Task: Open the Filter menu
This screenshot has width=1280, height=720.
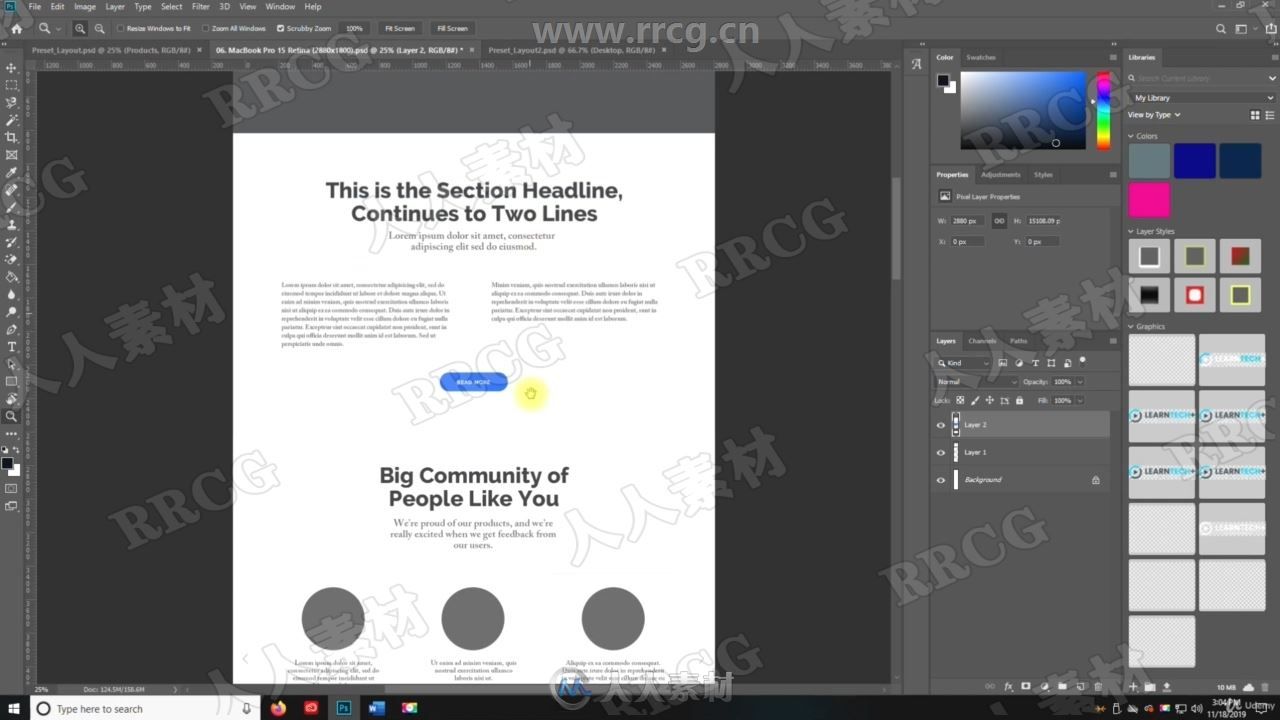Action: (201, 7)
